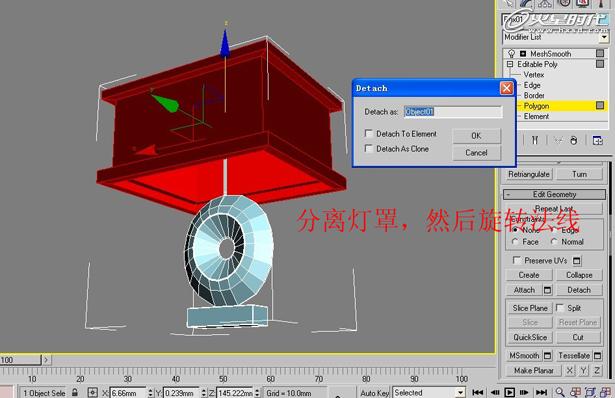Click the Polygon level square icon

(600, 105)
